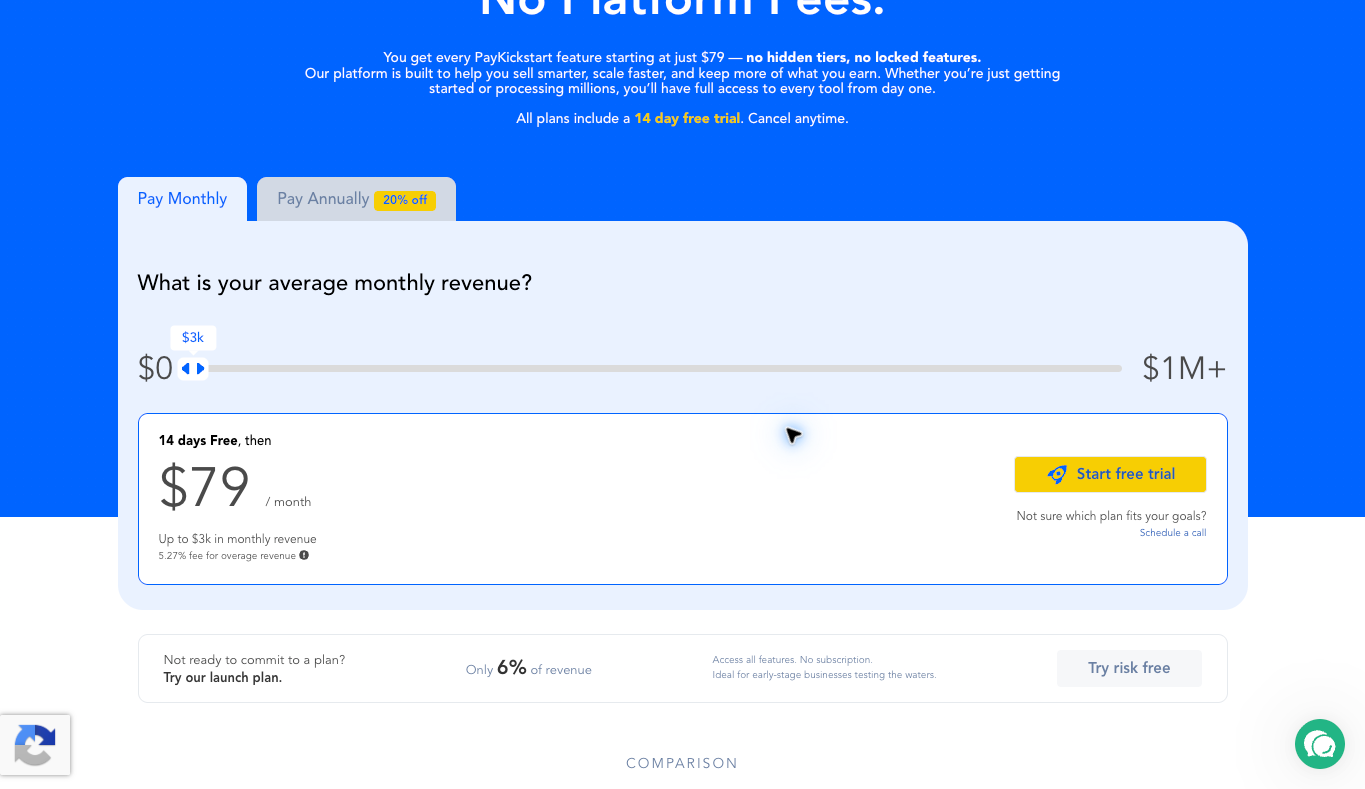
Task: Click the $0 slider minimum label
Action: tap(155, 369)
